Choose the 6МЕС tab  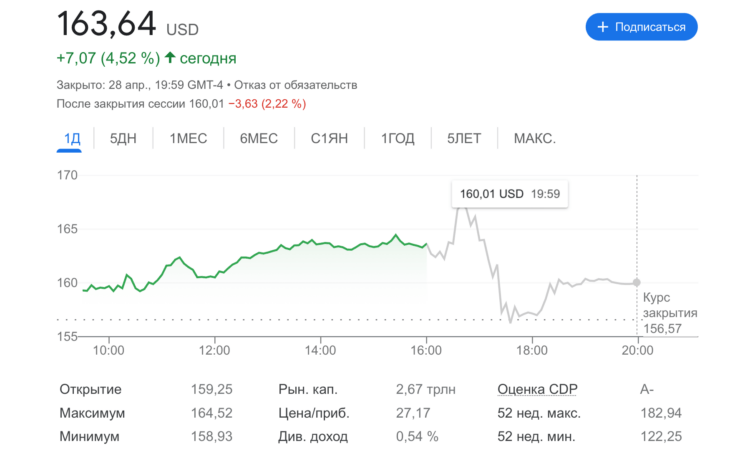[x=259, y=139]
